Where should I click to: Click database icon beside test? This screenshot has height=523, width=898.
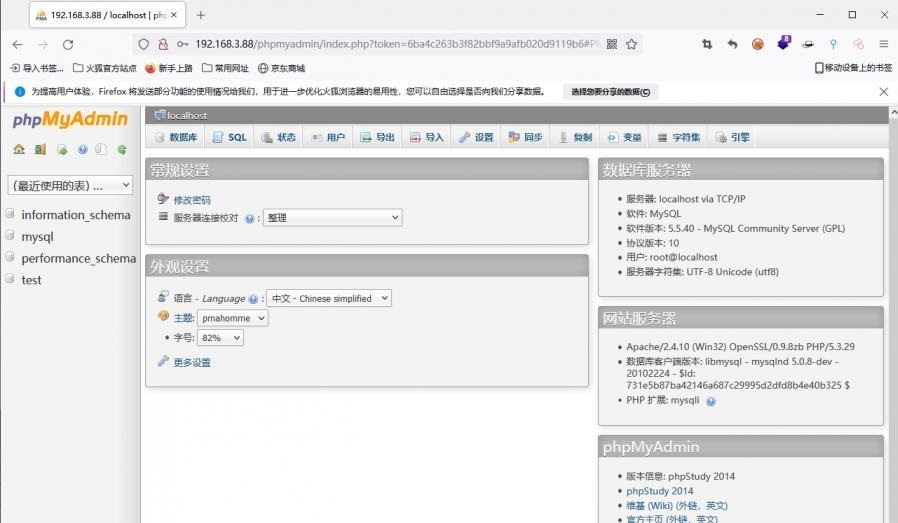click(10, 279)
